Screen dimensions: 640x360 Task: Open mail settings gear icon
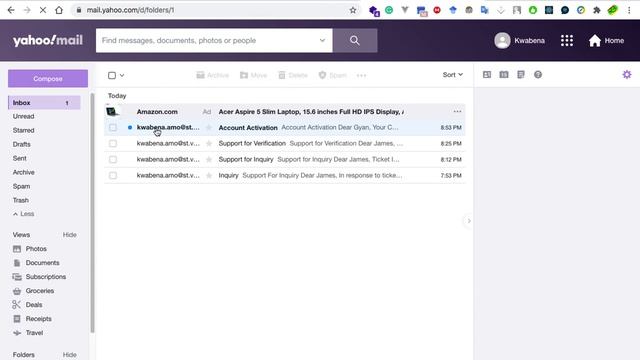[627, 74]
